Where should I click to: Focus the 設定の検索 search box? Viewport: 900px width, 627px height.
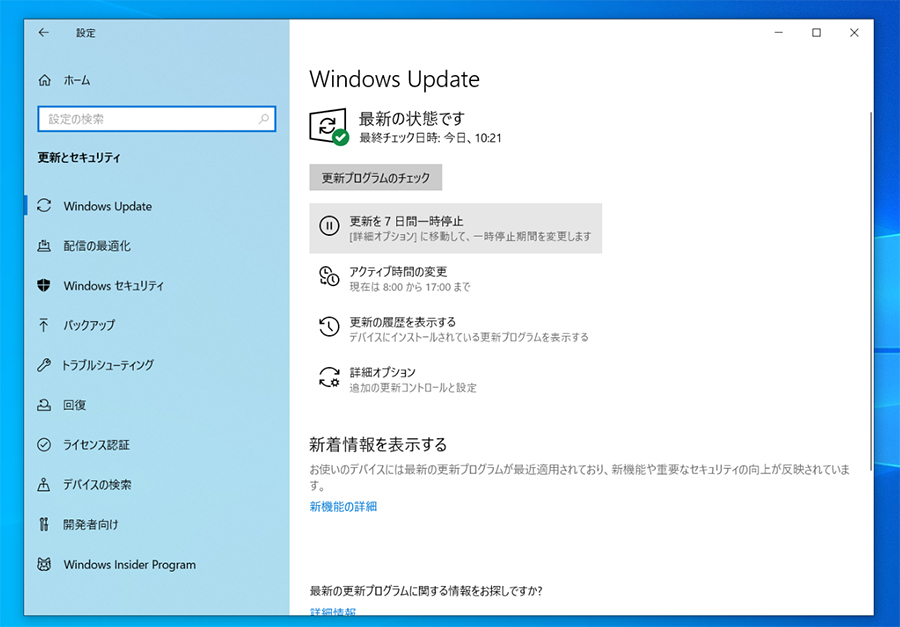(157, 119)
